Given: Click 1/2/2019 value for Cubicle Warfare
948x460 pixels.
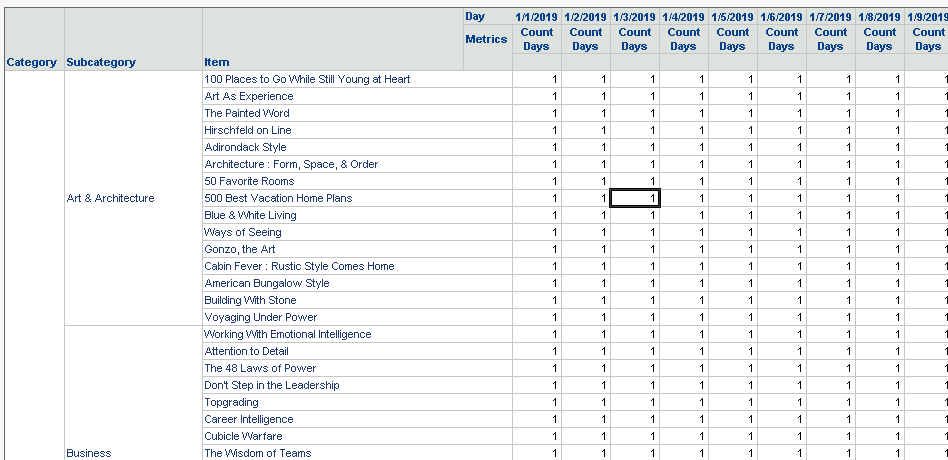Looking at the screenshot, I should tap(585, 436).
